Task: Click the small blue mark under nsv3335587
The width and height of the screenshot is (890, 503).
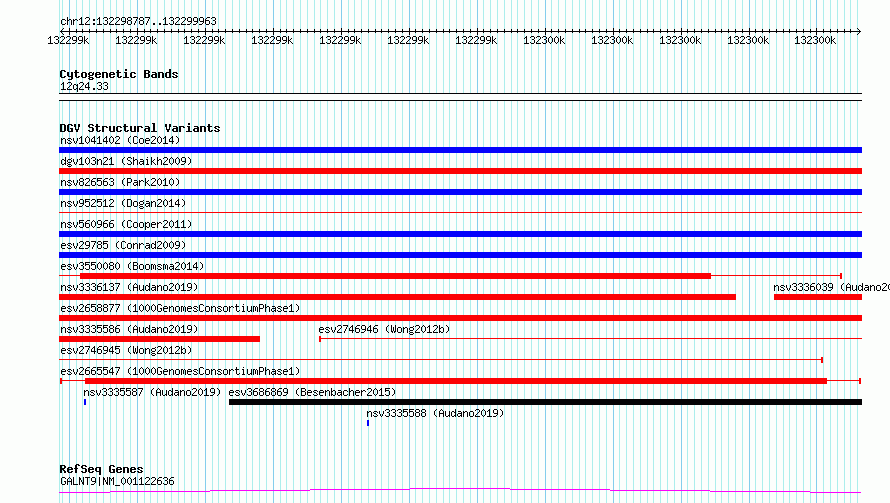Action: (x=85, y=402)
